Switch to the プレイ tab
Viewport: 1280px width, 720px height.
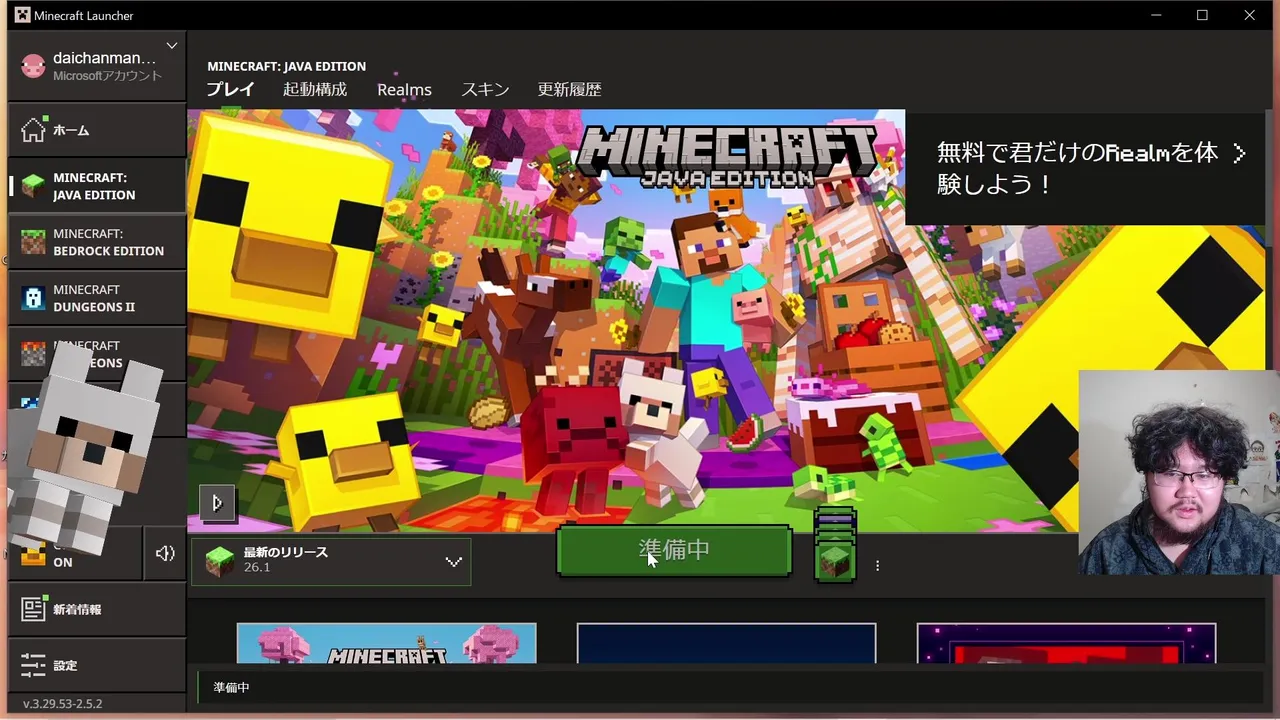(230, 89)
